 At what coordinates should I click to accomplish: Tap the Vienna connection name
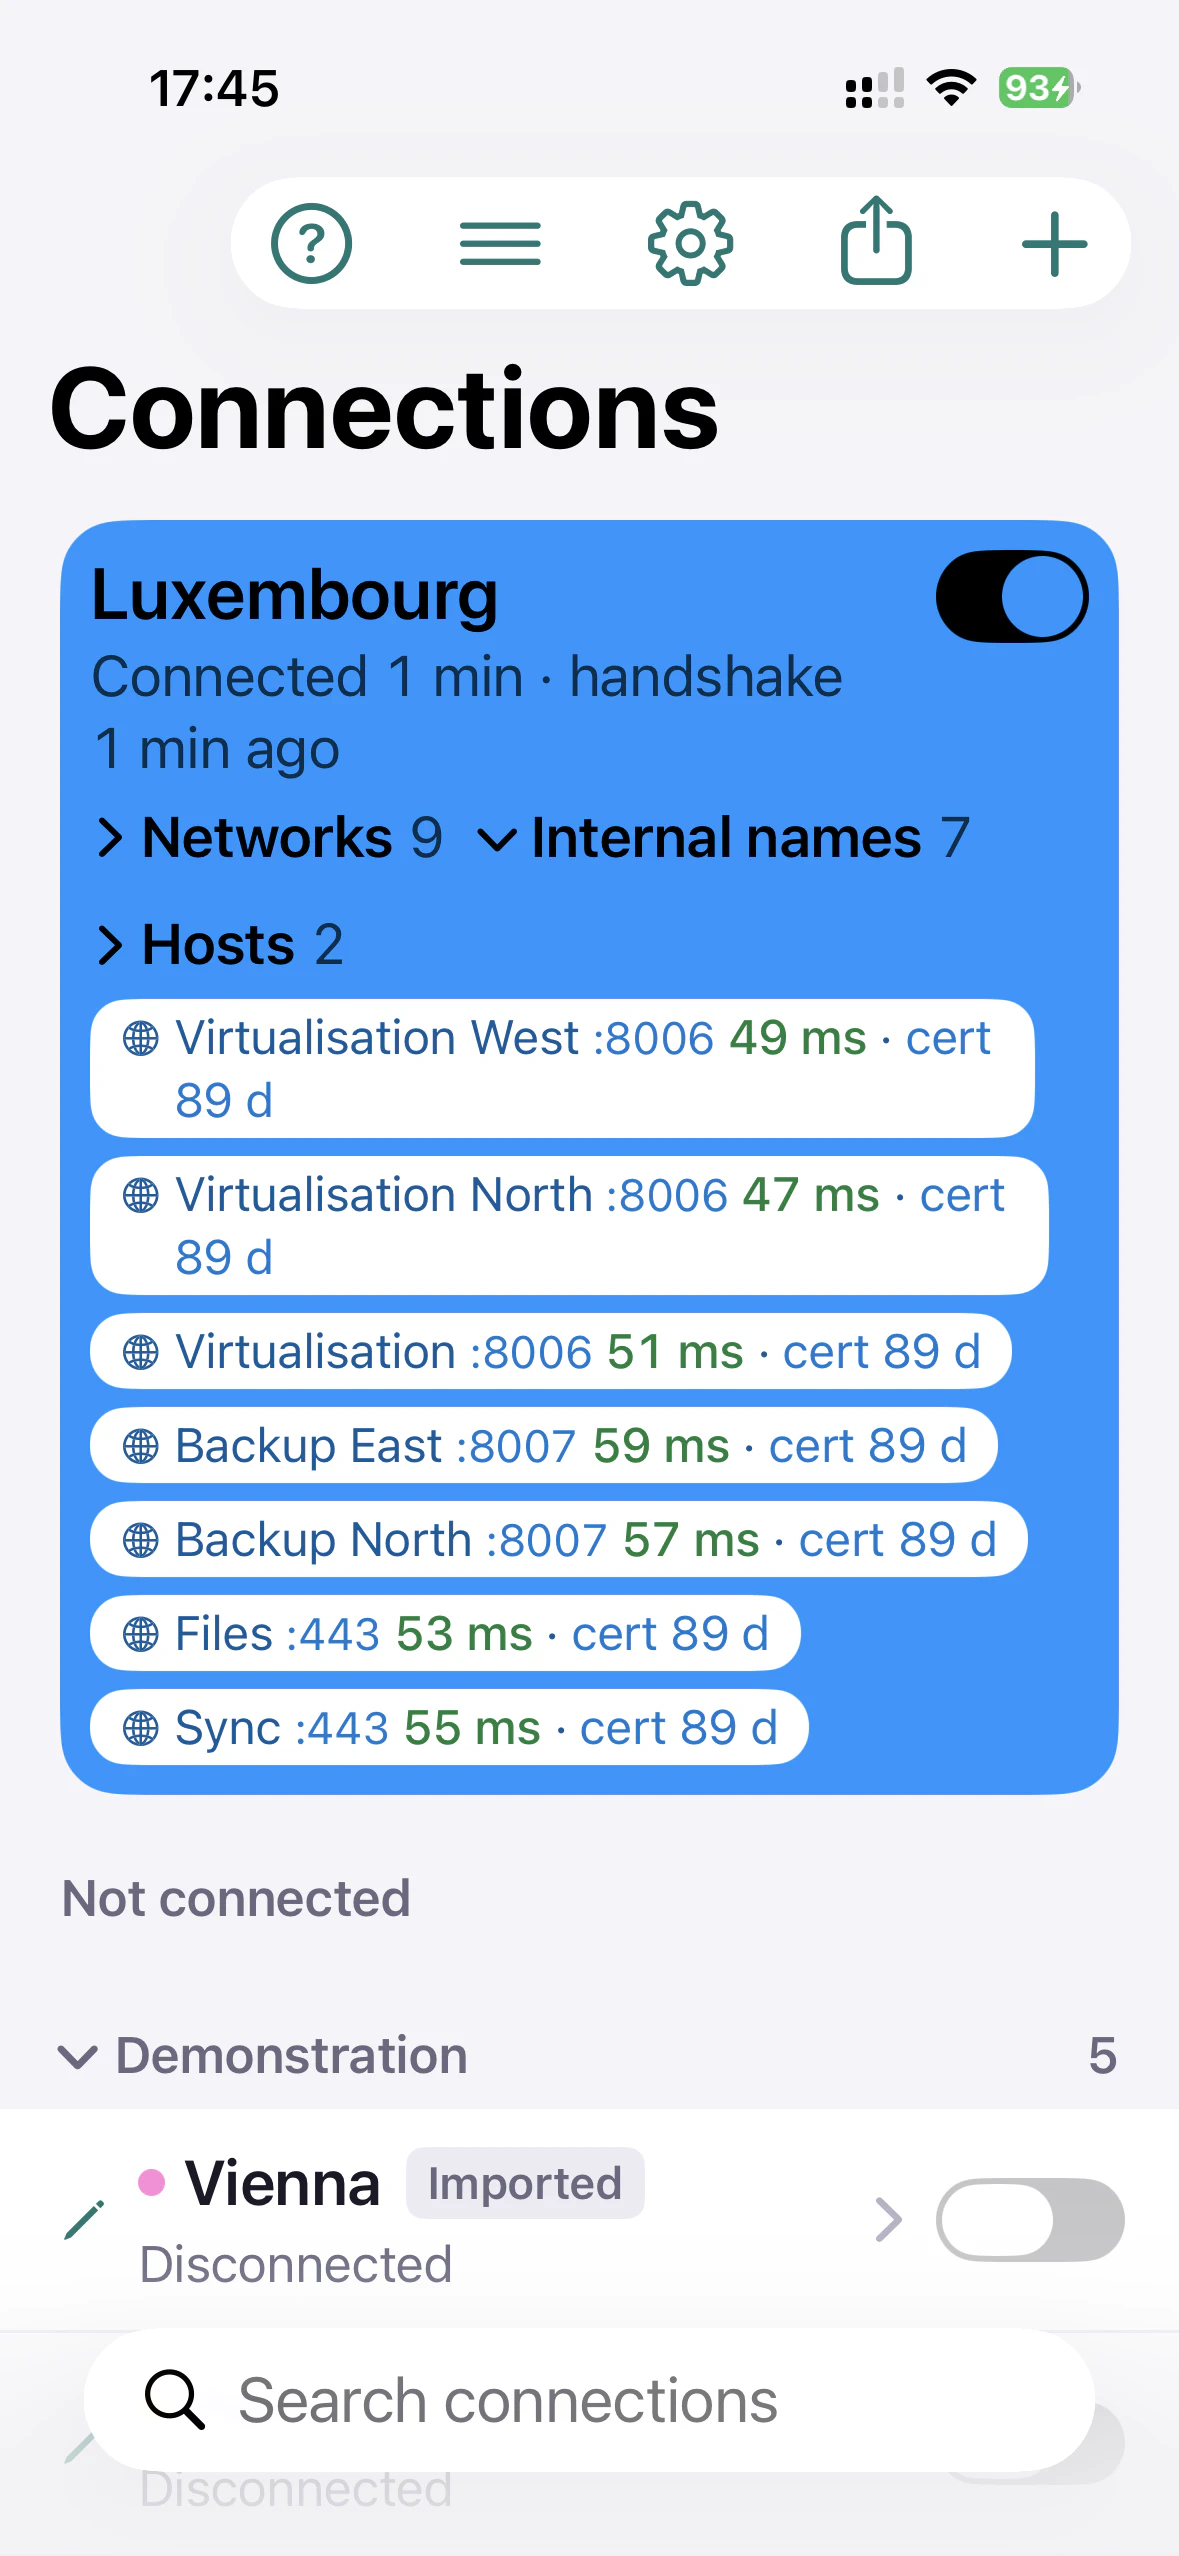pos(283,2183)
